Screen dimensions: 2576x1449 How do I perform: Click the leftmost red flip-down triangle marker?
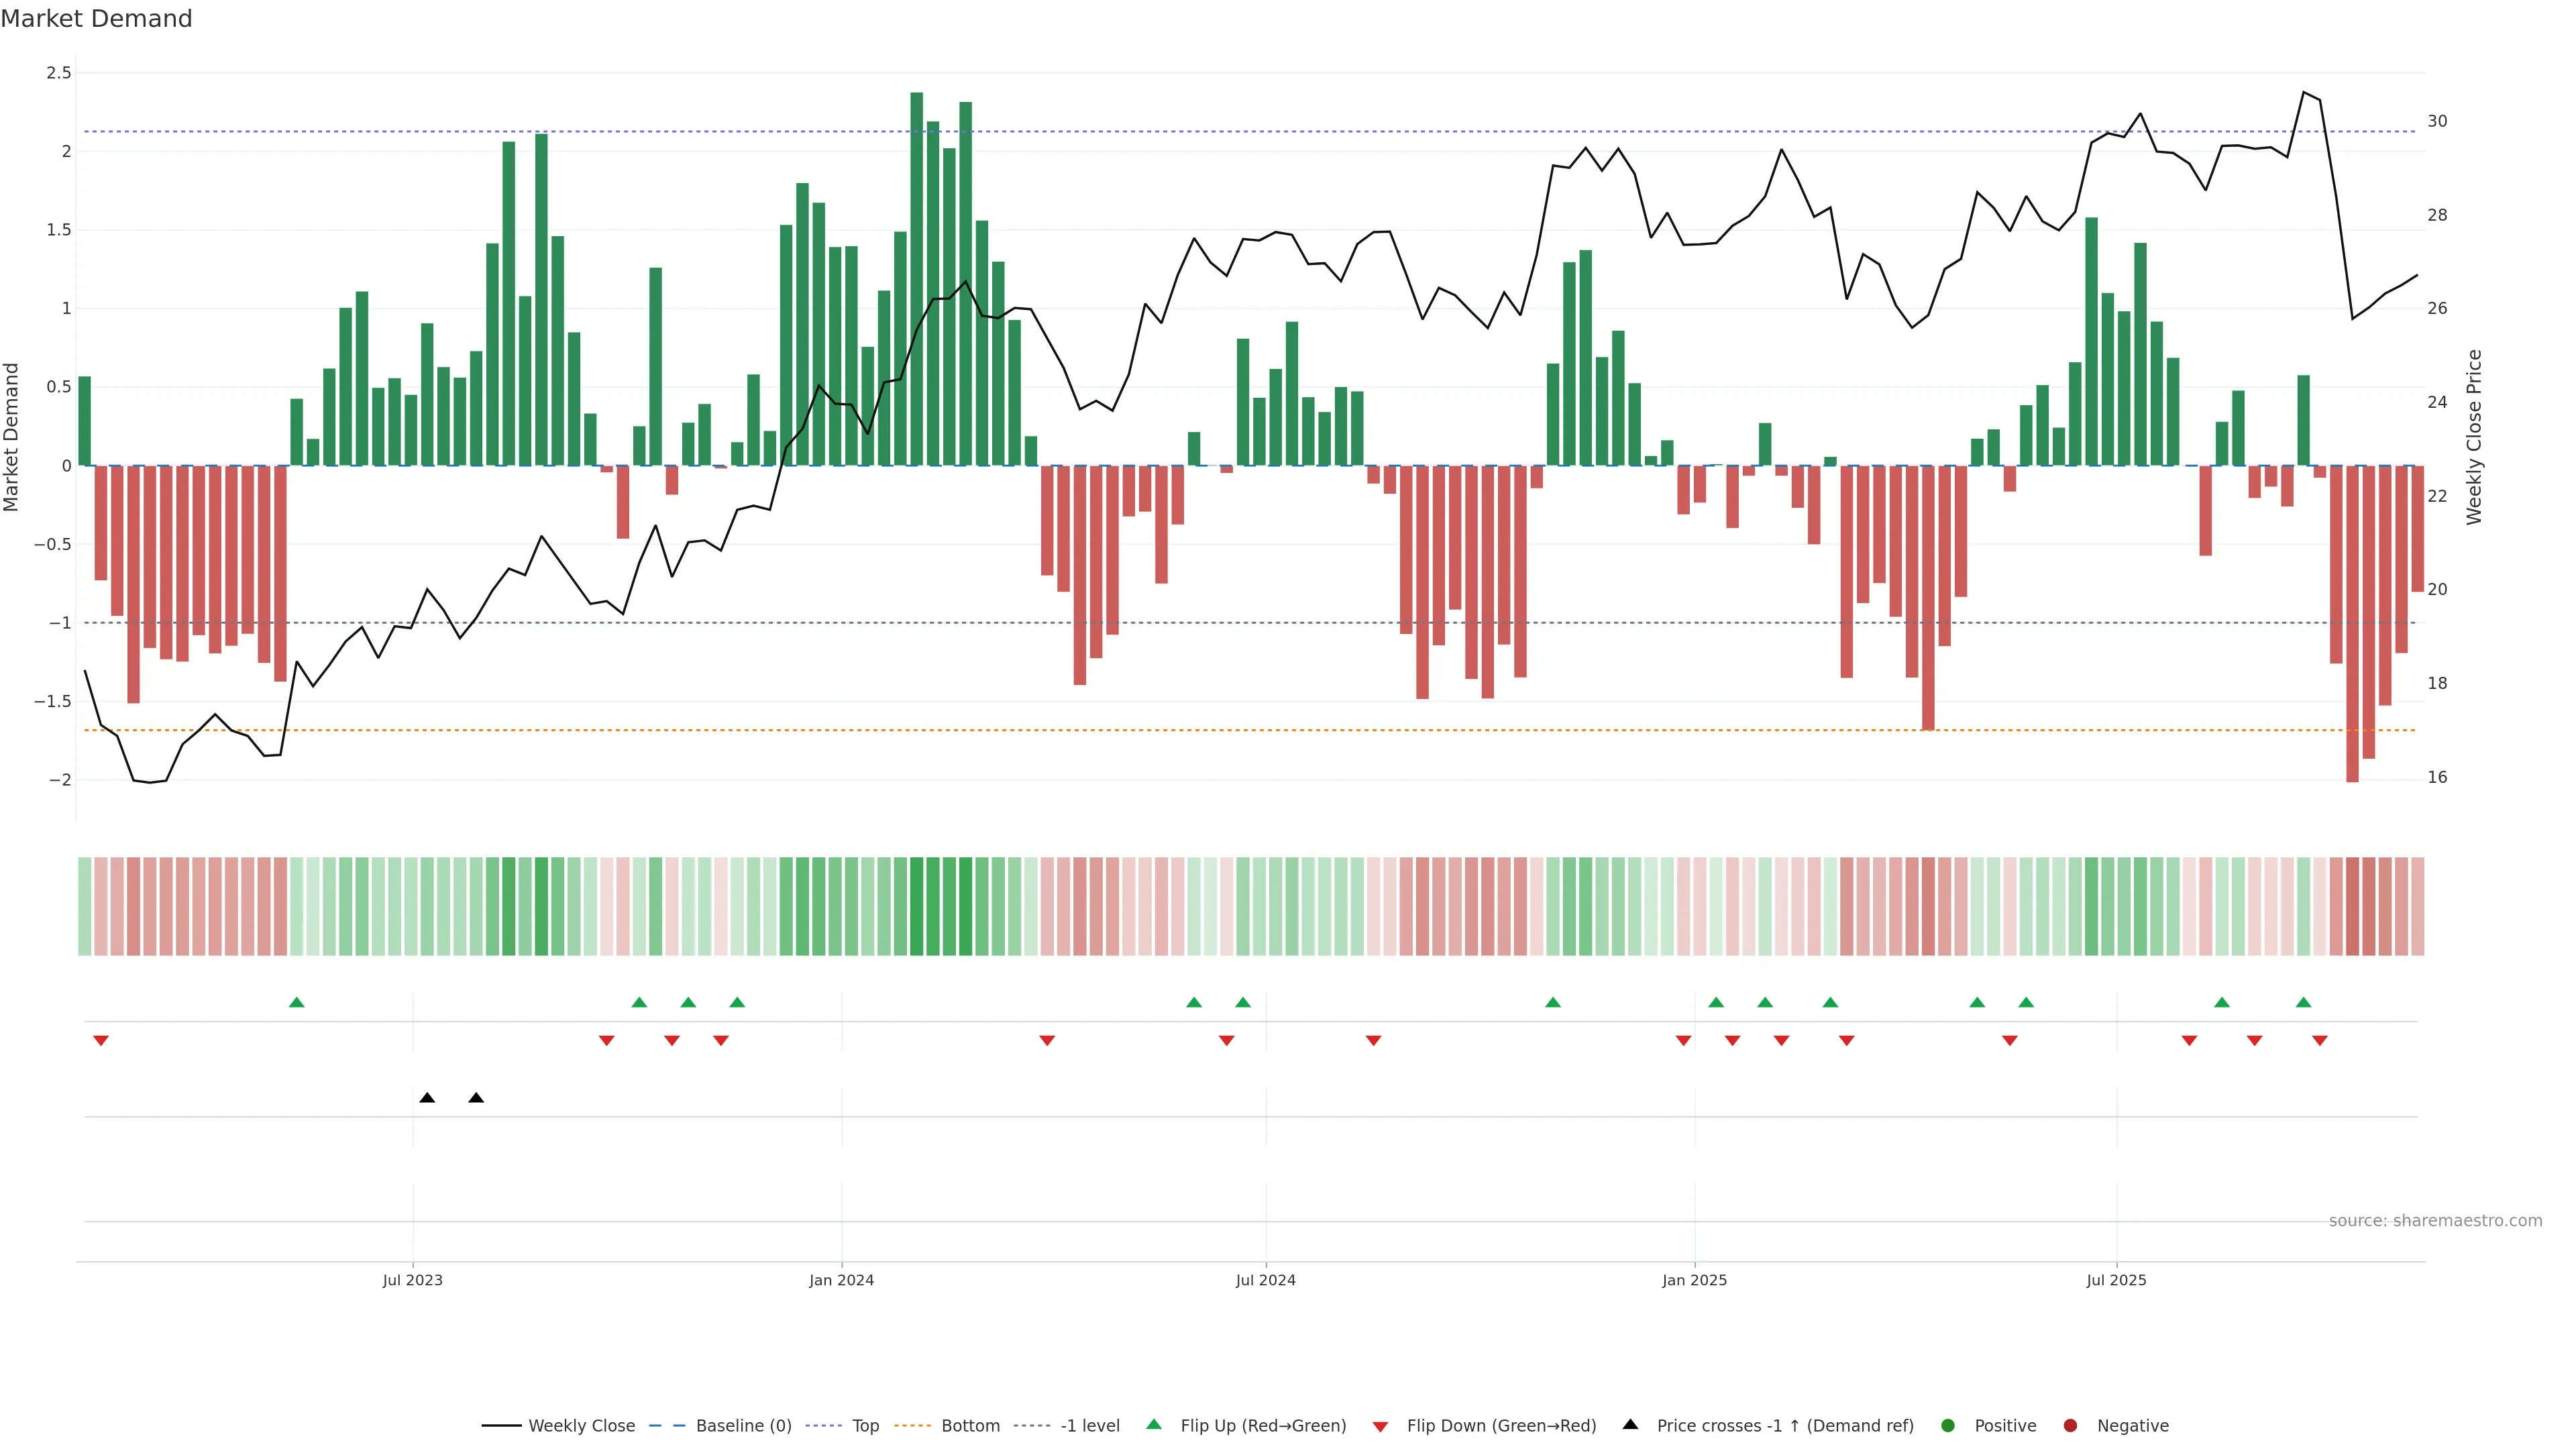100,1041
